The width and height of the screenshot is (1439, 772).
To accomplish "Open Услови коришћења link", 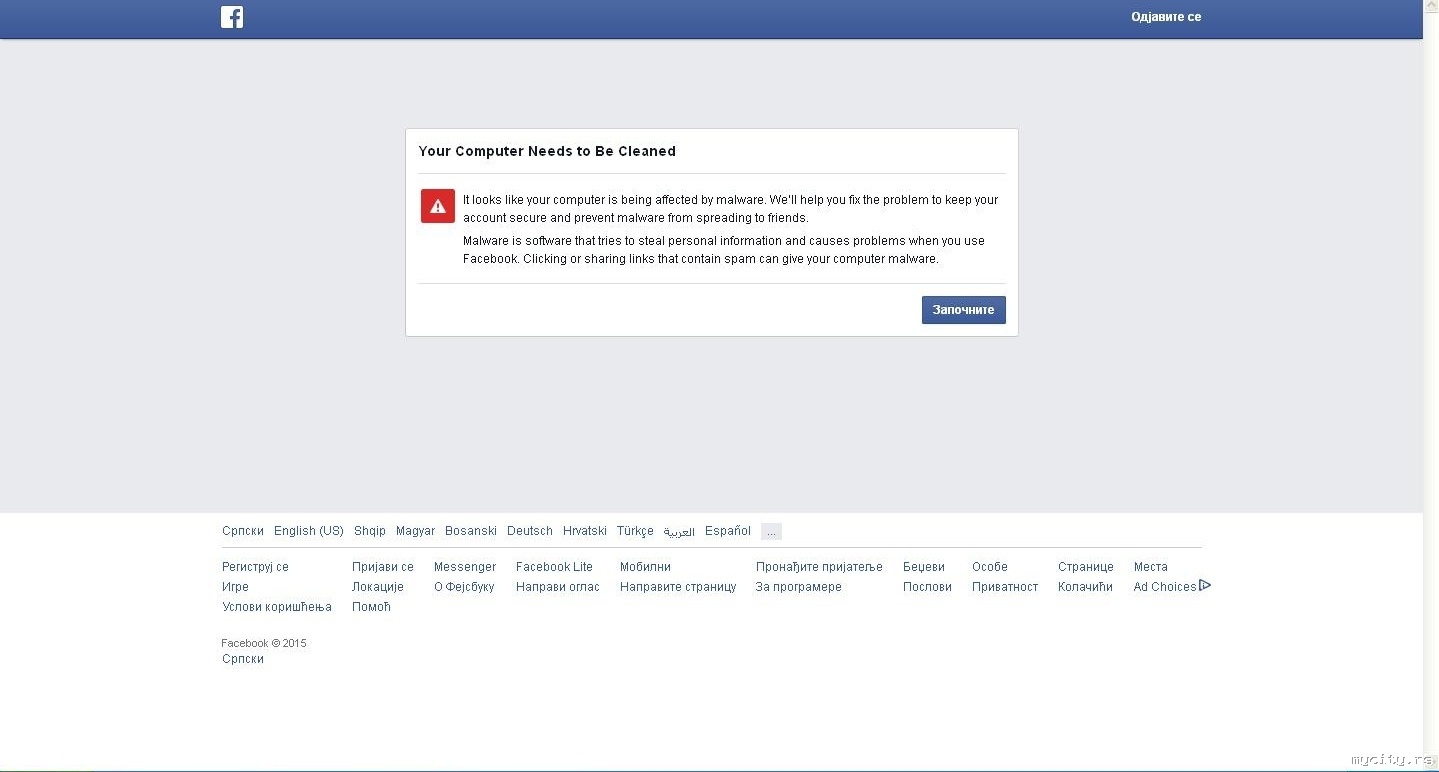I will coord(277,607).
